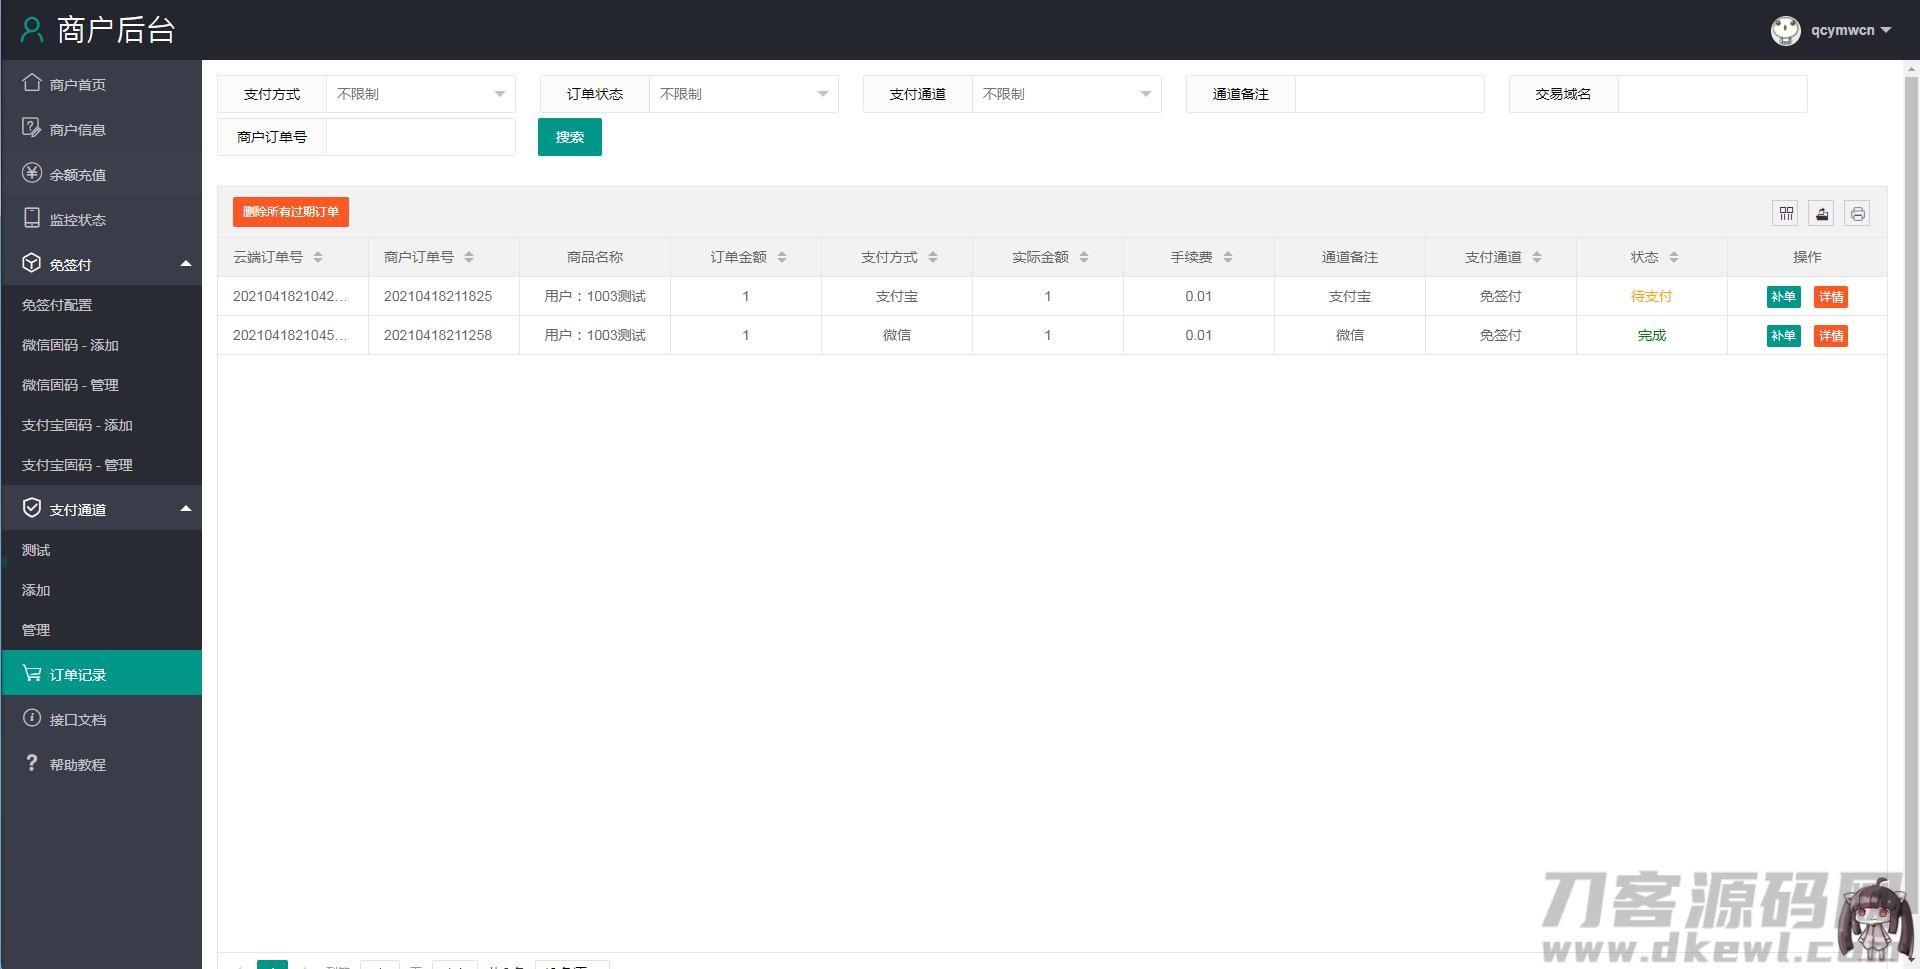Click 详情 on the completed WeChat order
The image size is (1920, 969).
(x=1831, y=336)
